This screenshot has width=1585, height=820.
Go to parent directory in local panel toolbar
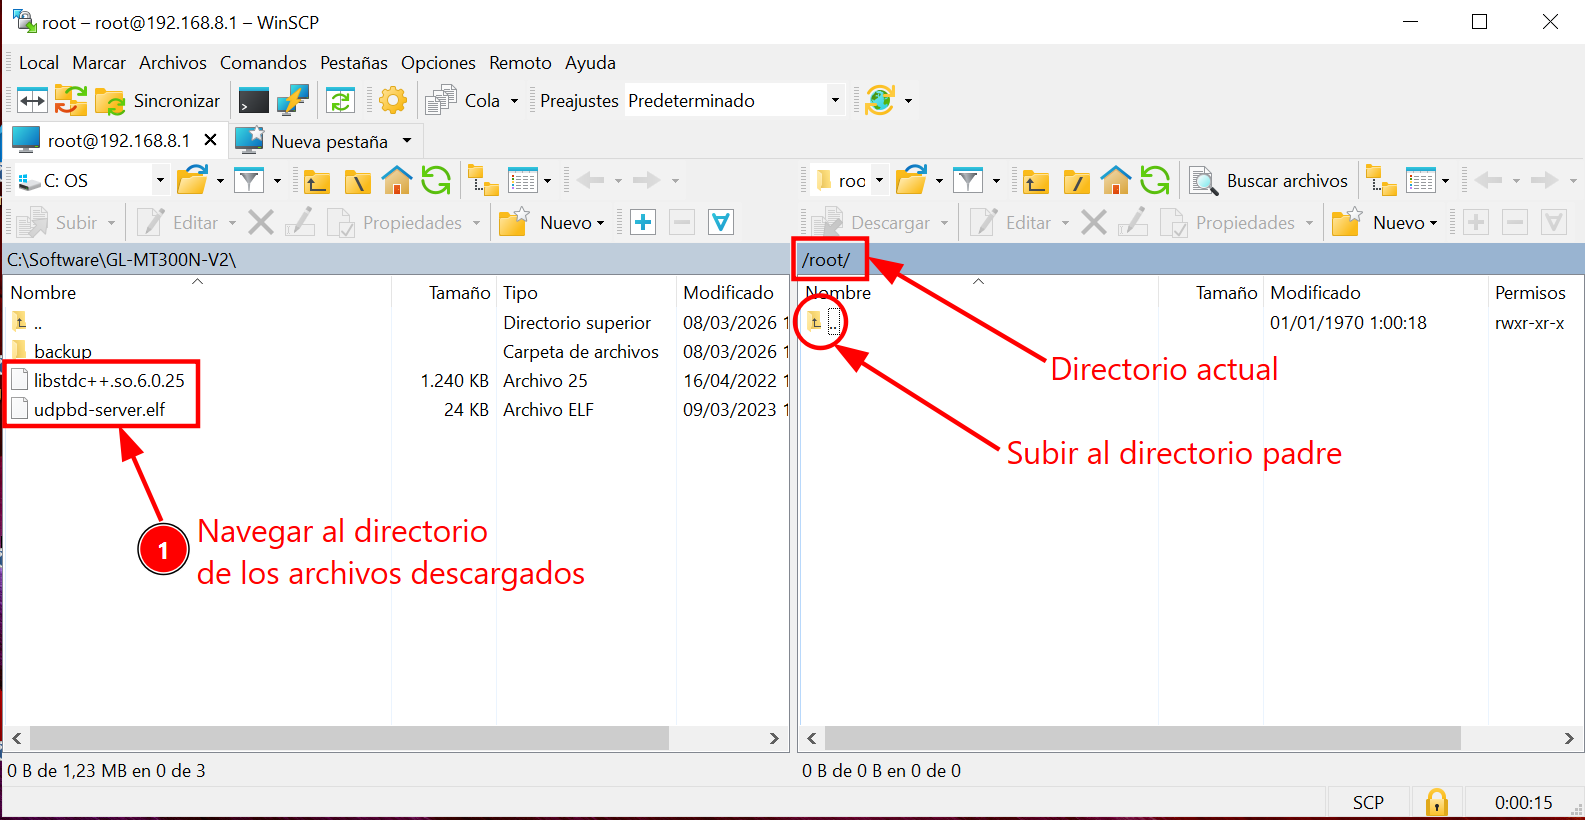click(317, 181)
